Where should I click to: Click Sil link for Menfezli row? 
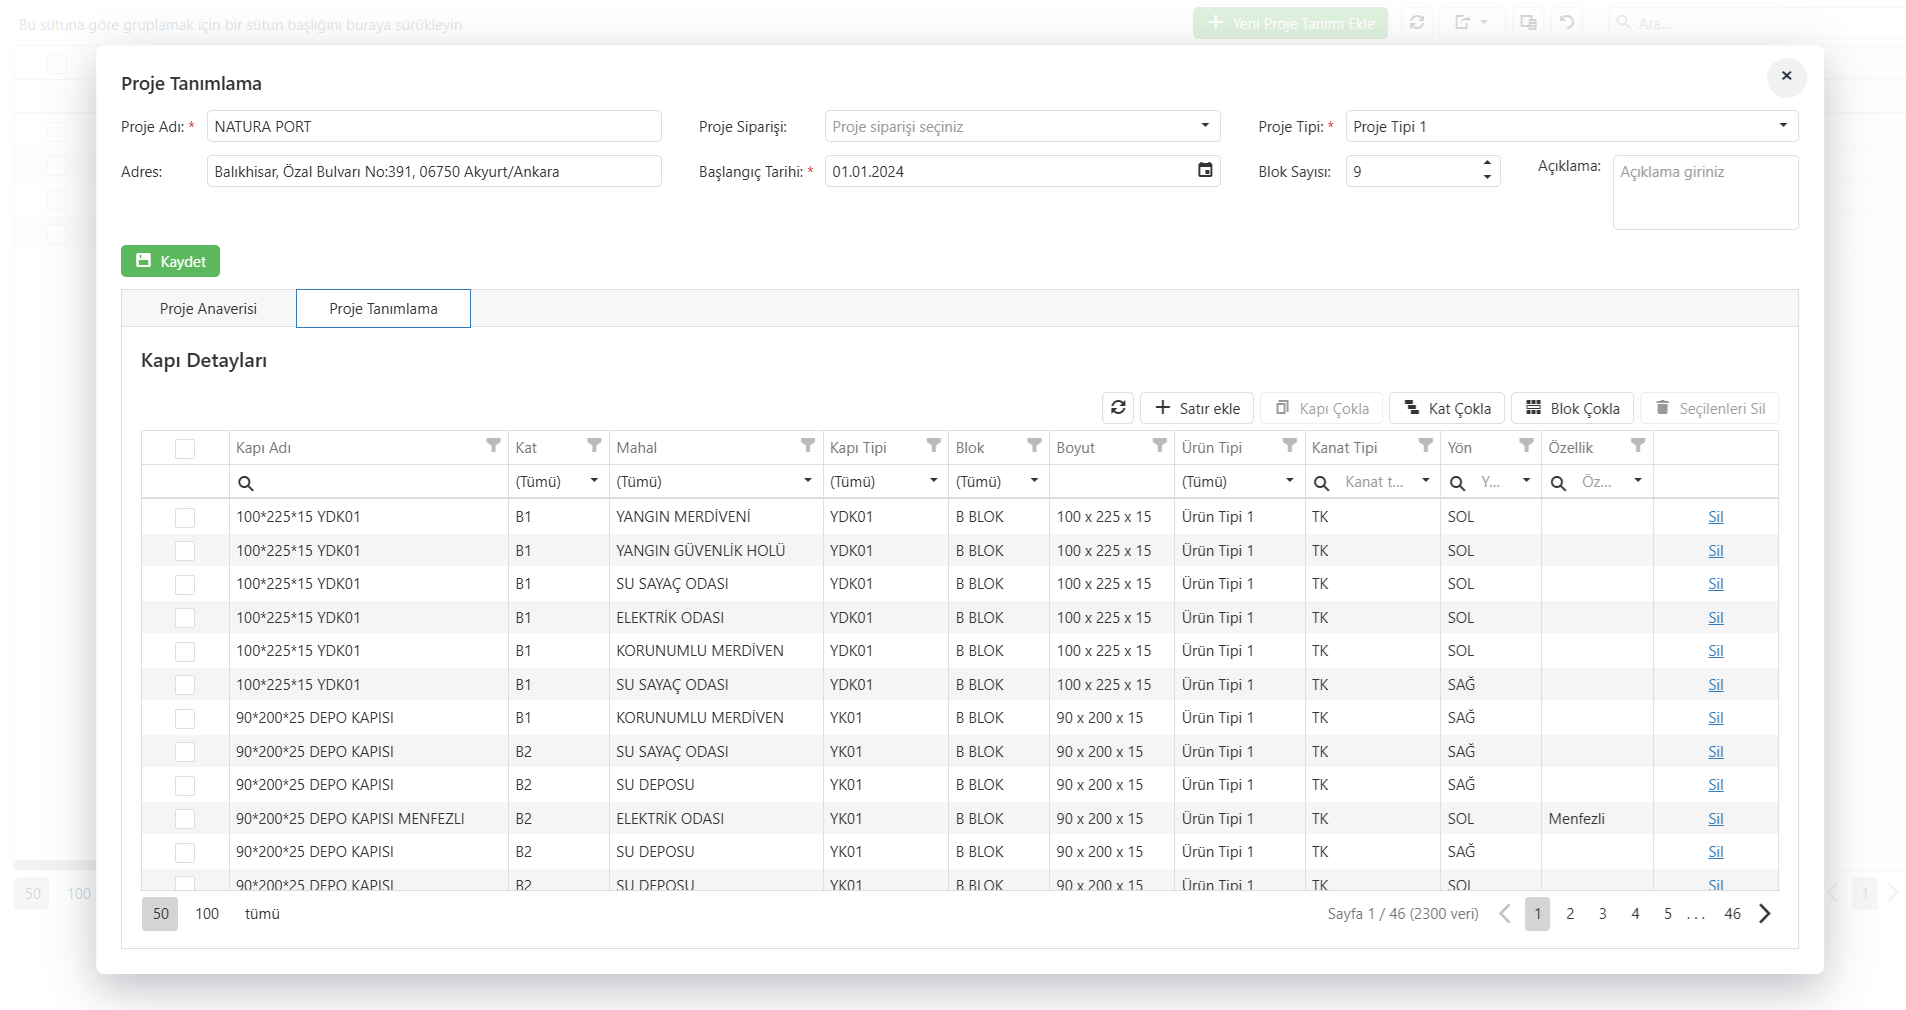tap(1716, 819)
